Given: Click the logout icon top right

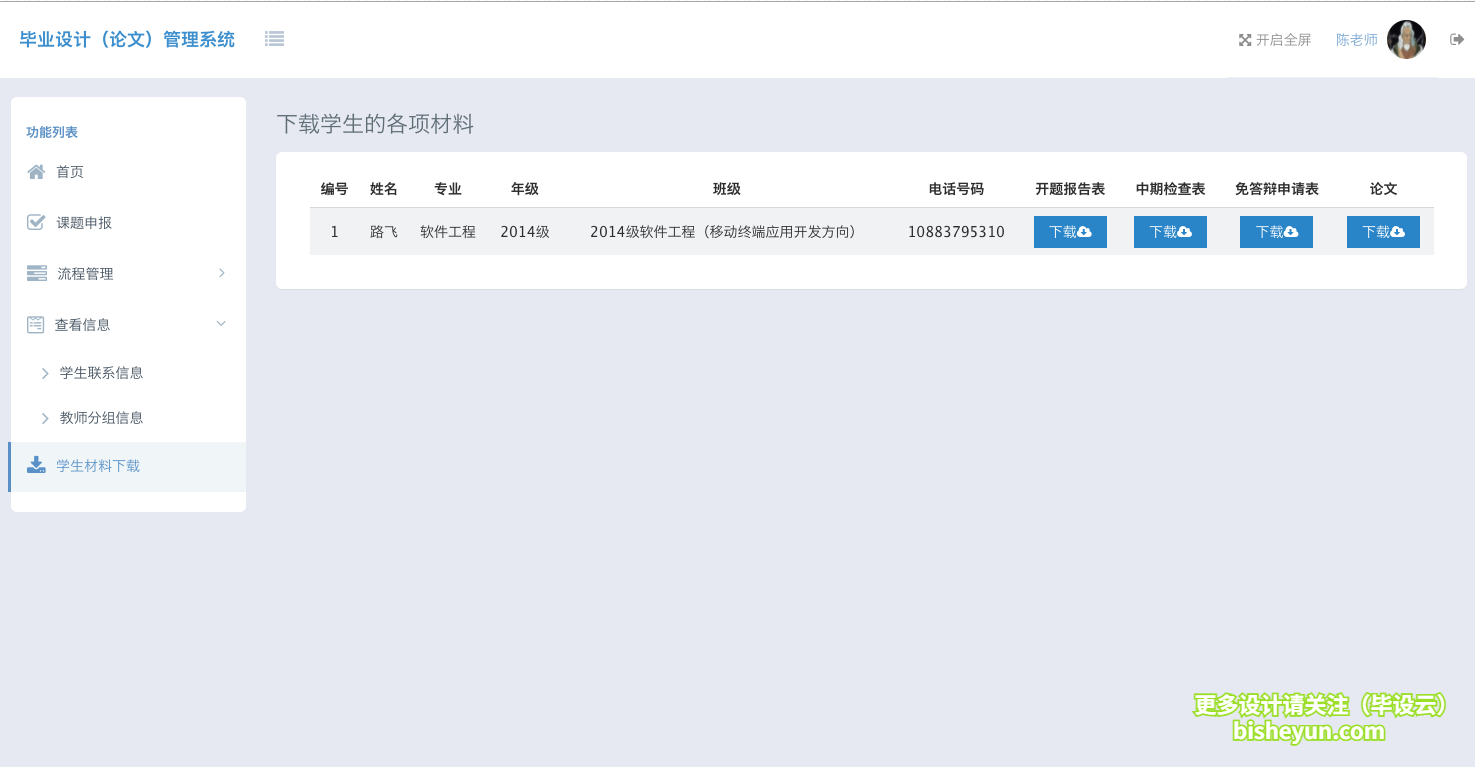Looking at the screenshot, I should (1456, 39).
